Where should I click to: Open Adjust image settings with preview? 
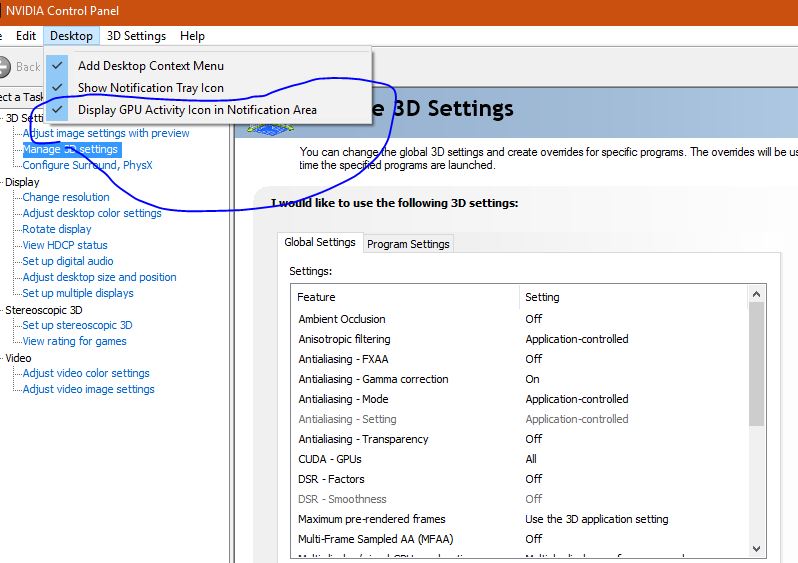pos(106,133)
